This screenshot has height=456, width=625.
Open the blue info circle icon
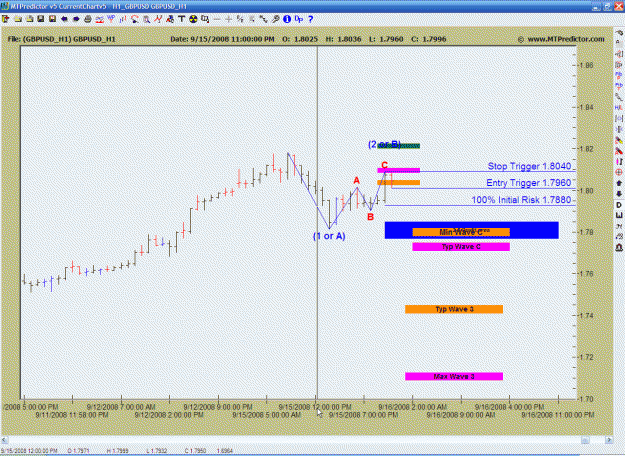click(x=287, y=19)
